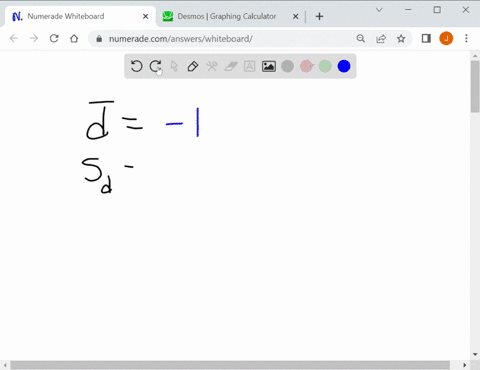The height and width of the screenshot is (370, 480).
Task: Select the pointer selection tool
Action: 174,66
